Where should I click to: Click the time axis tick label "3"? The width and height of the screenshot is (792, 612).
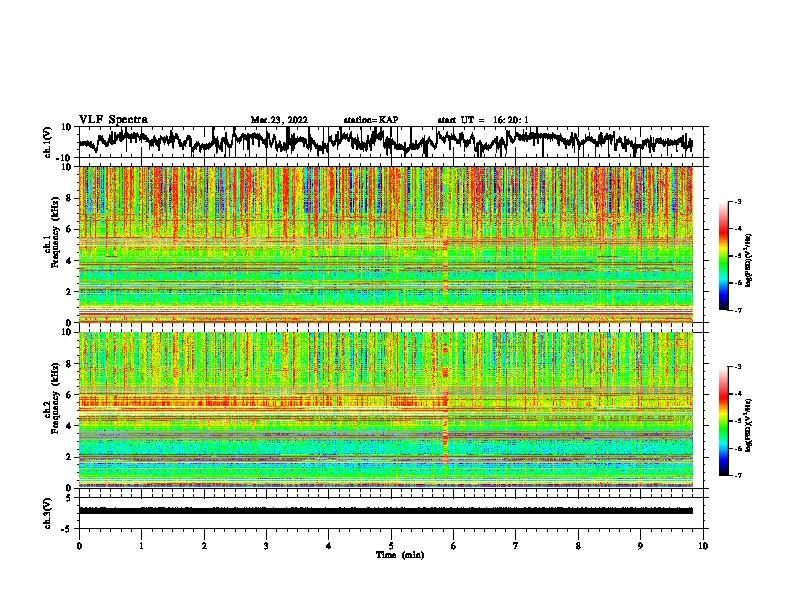tap(266, 546)
